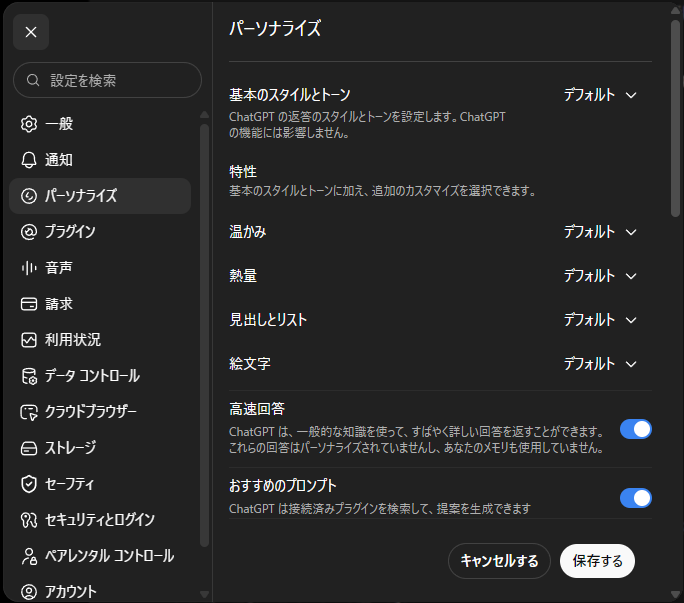
Task: Click the 高速回答 heading text
Action: [257, 409]
